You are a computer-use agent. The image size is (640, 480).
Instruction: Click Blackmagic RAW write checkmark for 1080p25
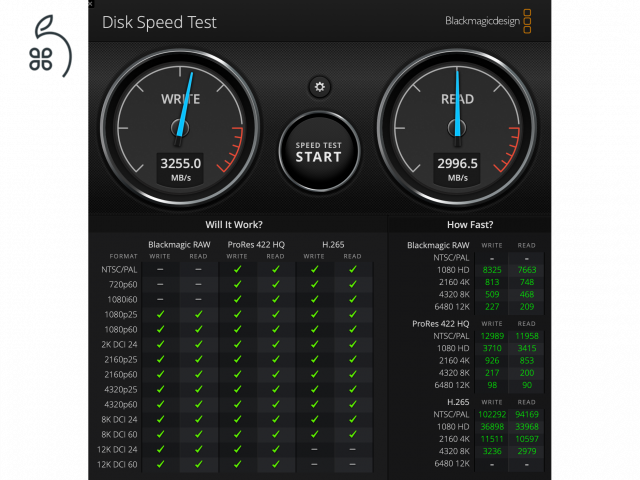click(x=160, y=314)
